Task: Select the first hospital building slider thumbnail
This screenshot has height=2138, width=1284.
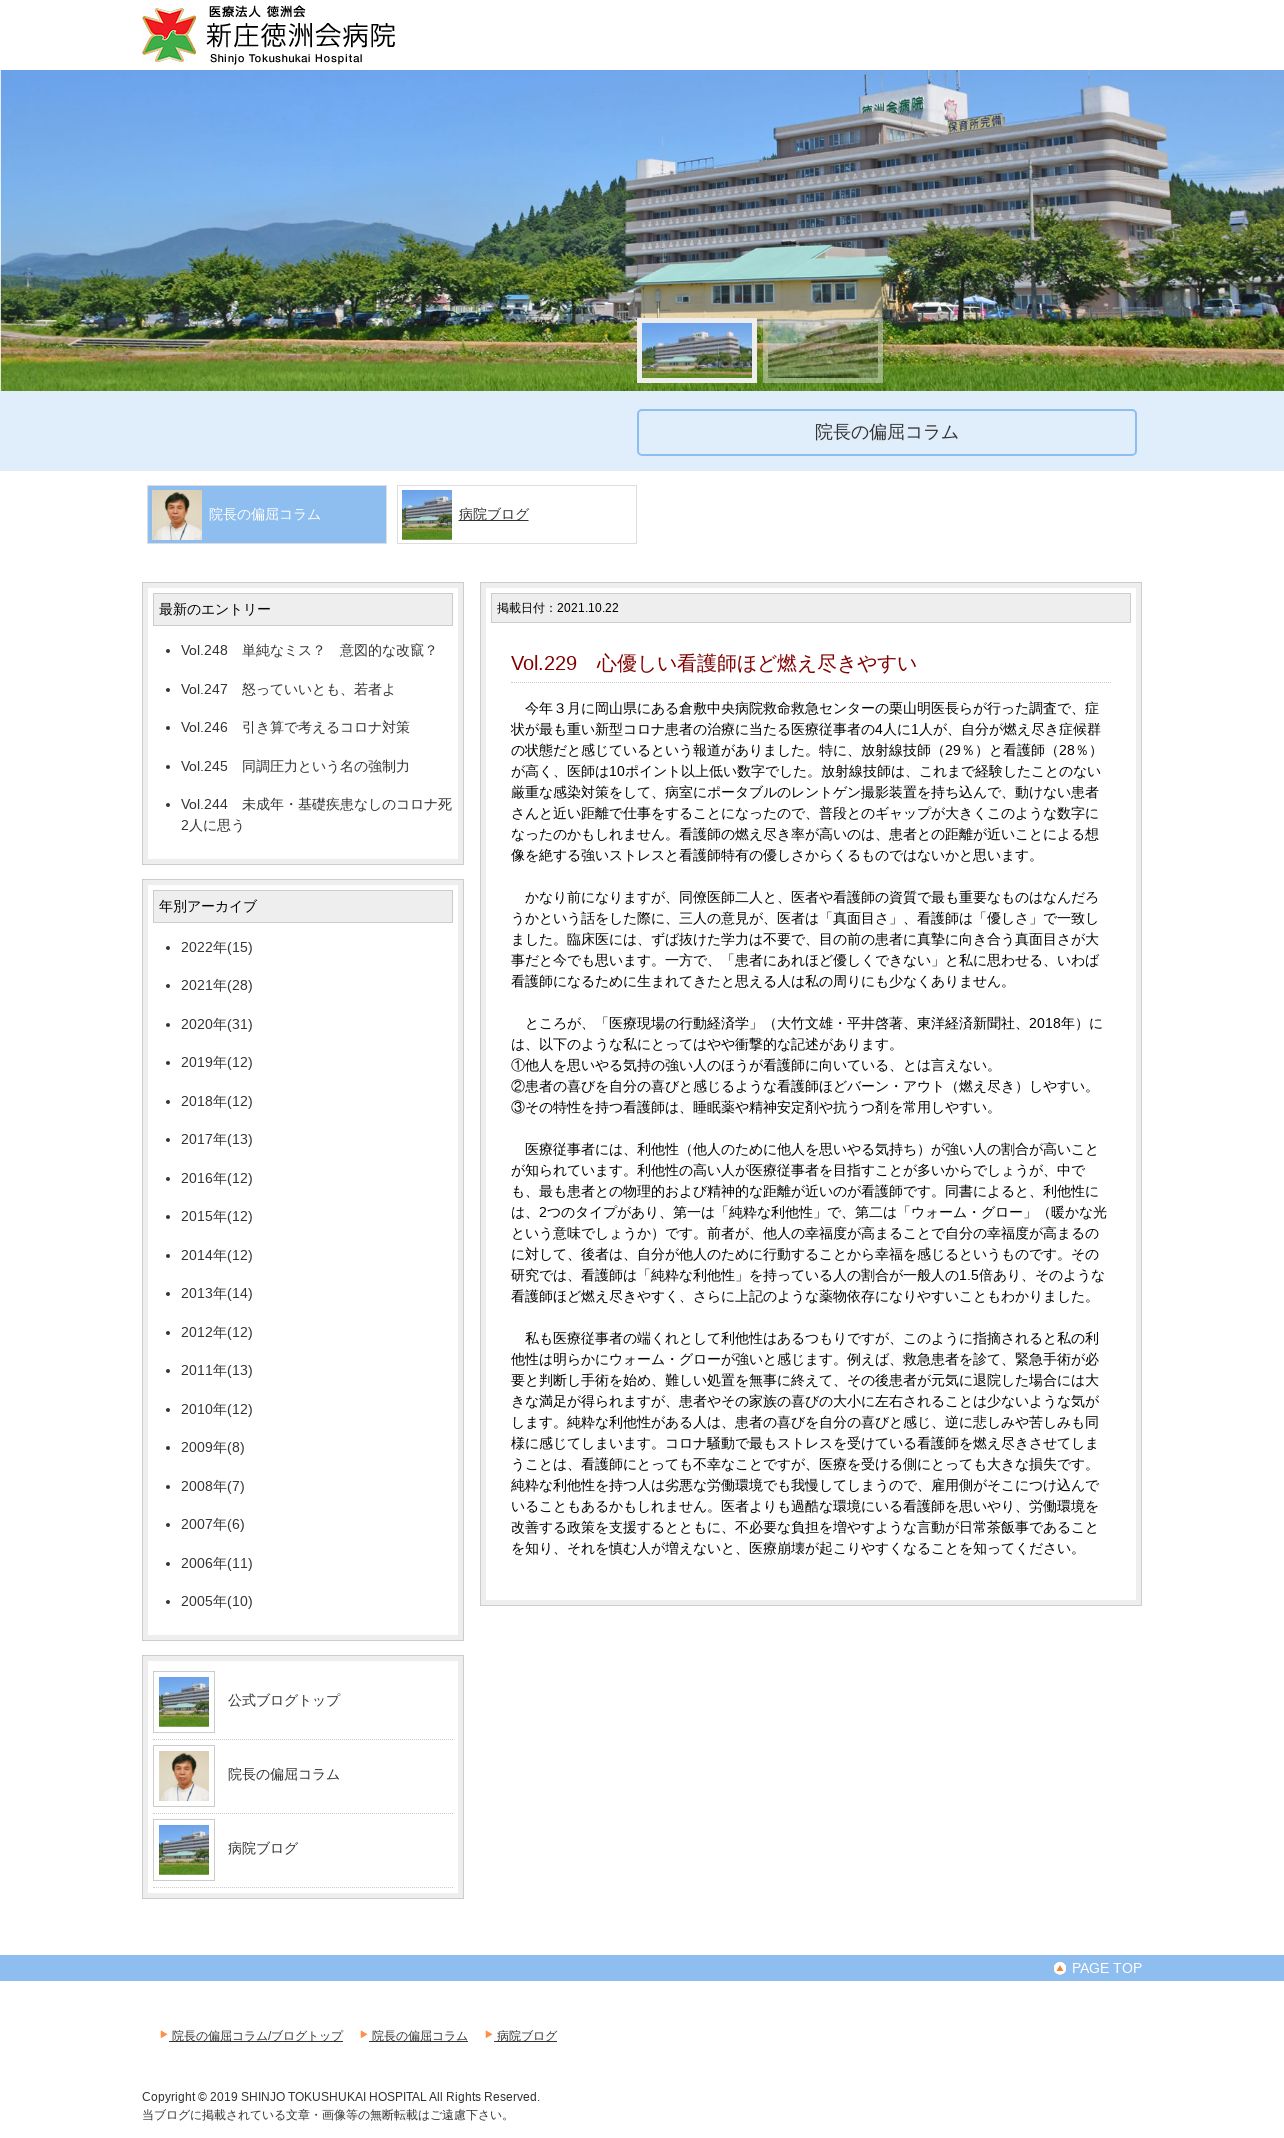Action: click(697, 351)
